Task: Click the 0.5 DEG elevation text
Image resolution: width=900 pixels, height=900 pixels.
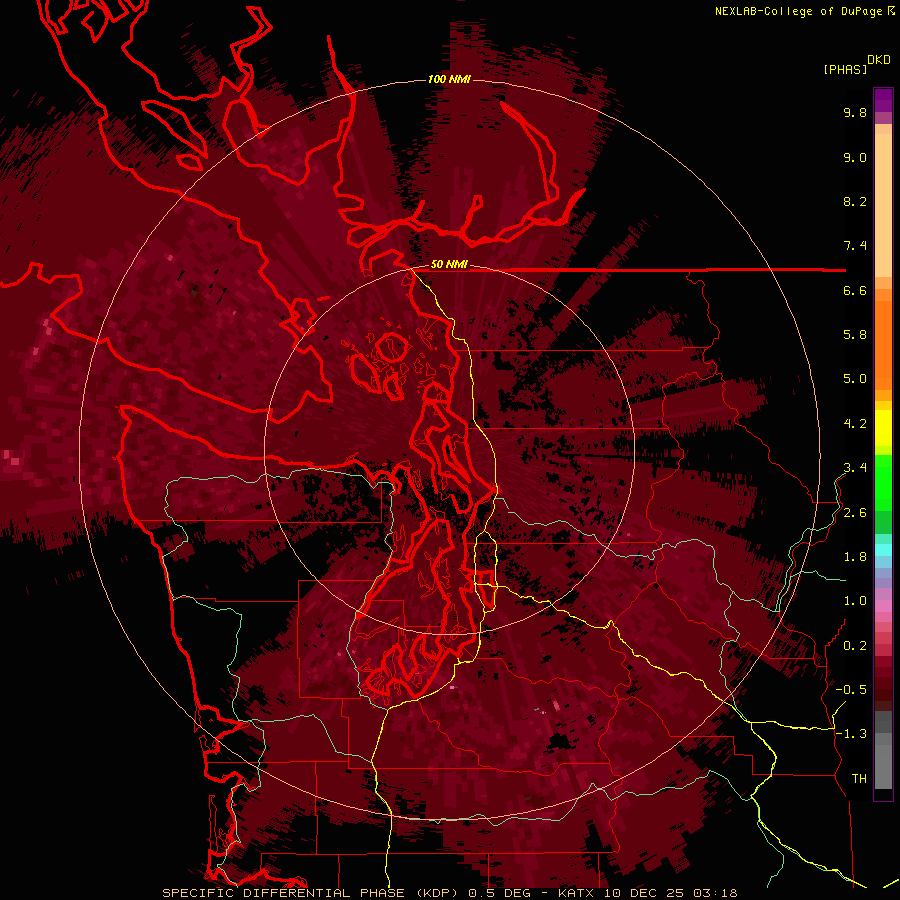Action: pos(497,893)
